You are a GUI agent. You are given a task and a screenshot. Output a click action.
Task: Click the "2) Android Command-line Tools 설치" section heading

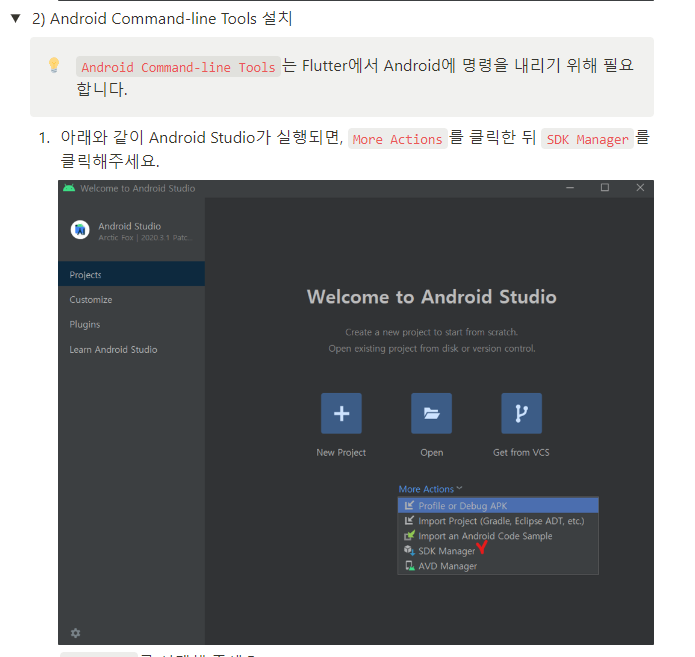[162, 19]
